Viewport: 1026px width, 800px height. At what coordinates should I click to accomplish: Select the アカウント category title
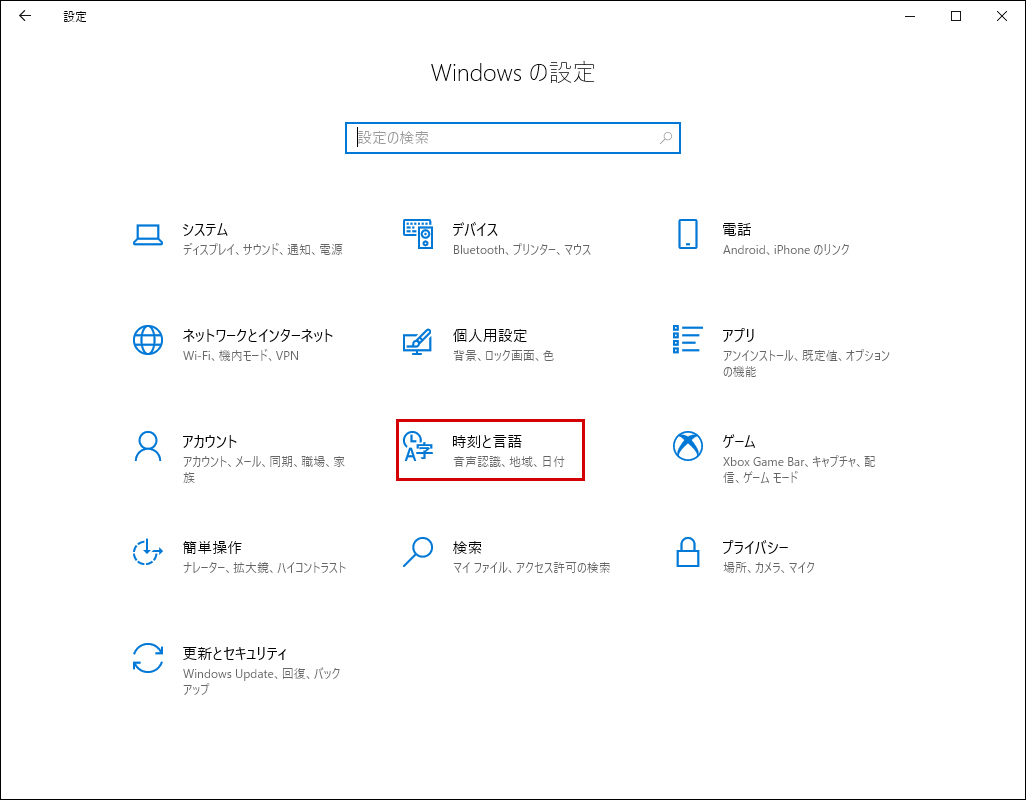[209, 442]
